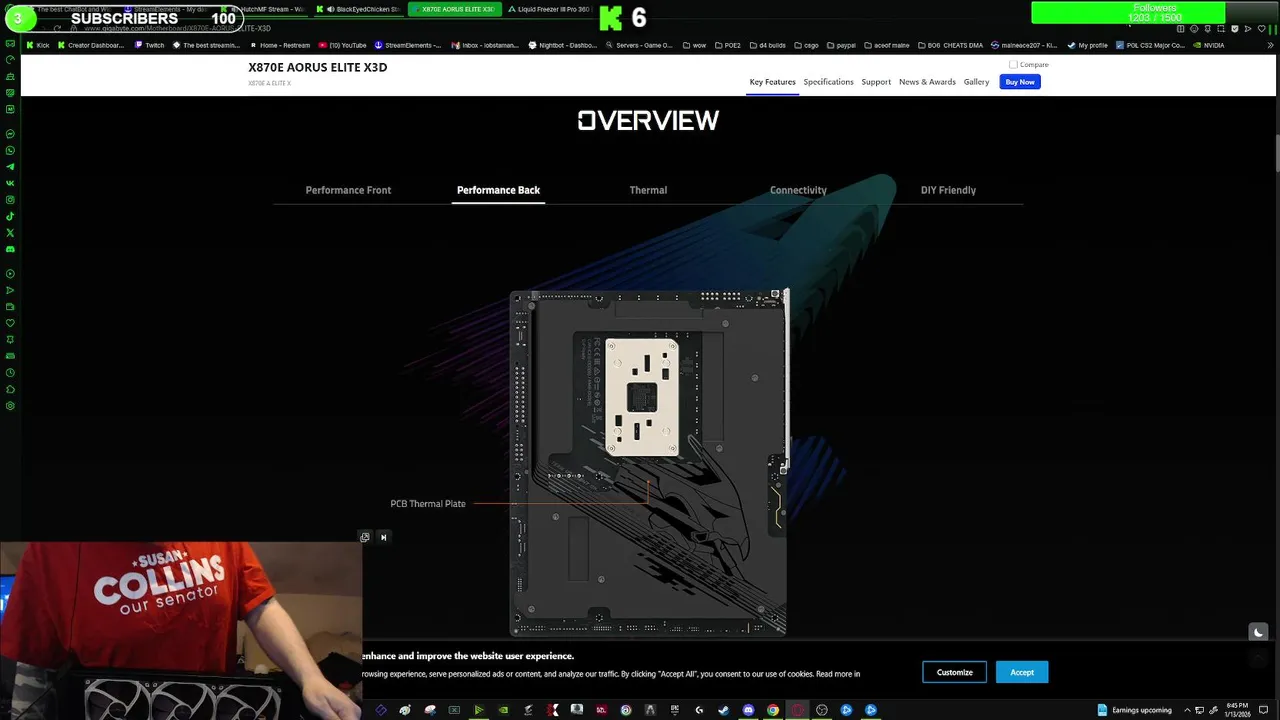Click the detach video pop-out icon
Screen dimensions: 1280x720
pos(365,537)
